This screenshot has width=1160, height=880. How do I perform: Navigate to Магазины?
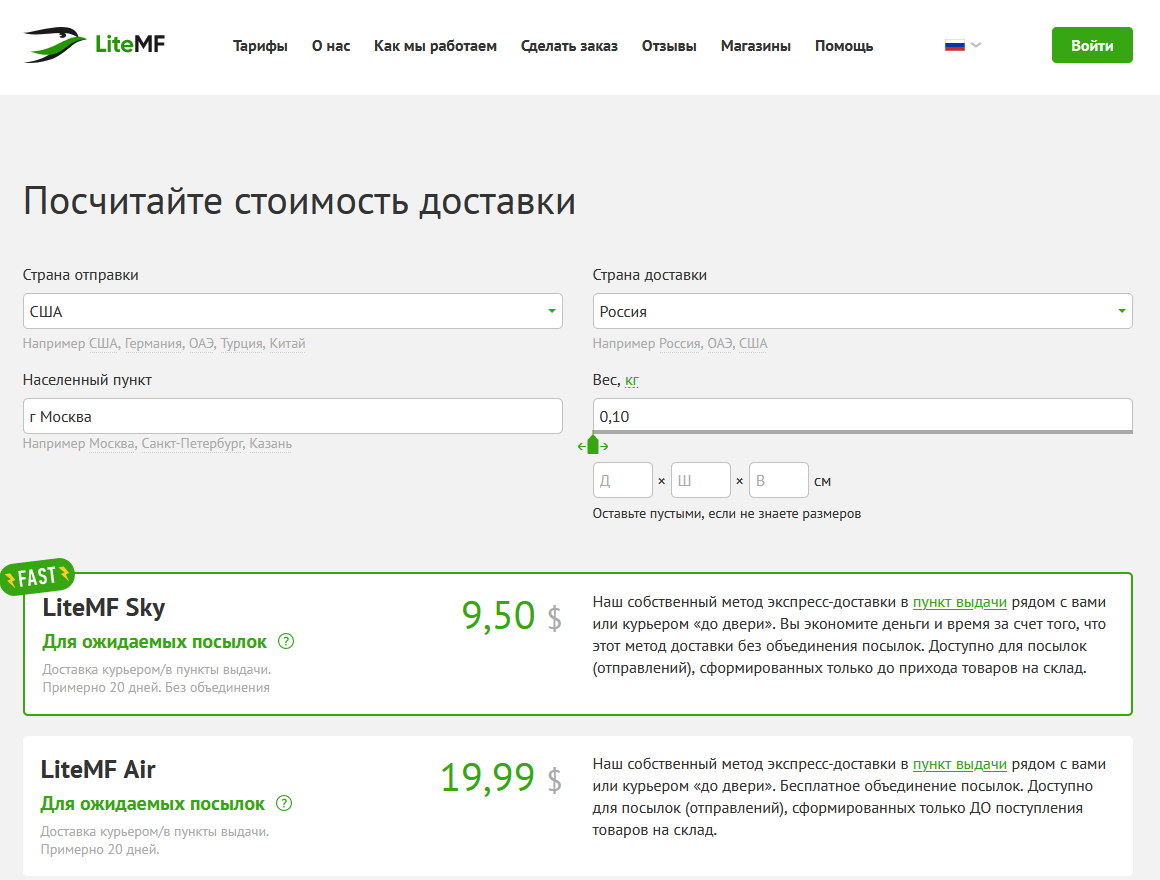coord(755,46)
